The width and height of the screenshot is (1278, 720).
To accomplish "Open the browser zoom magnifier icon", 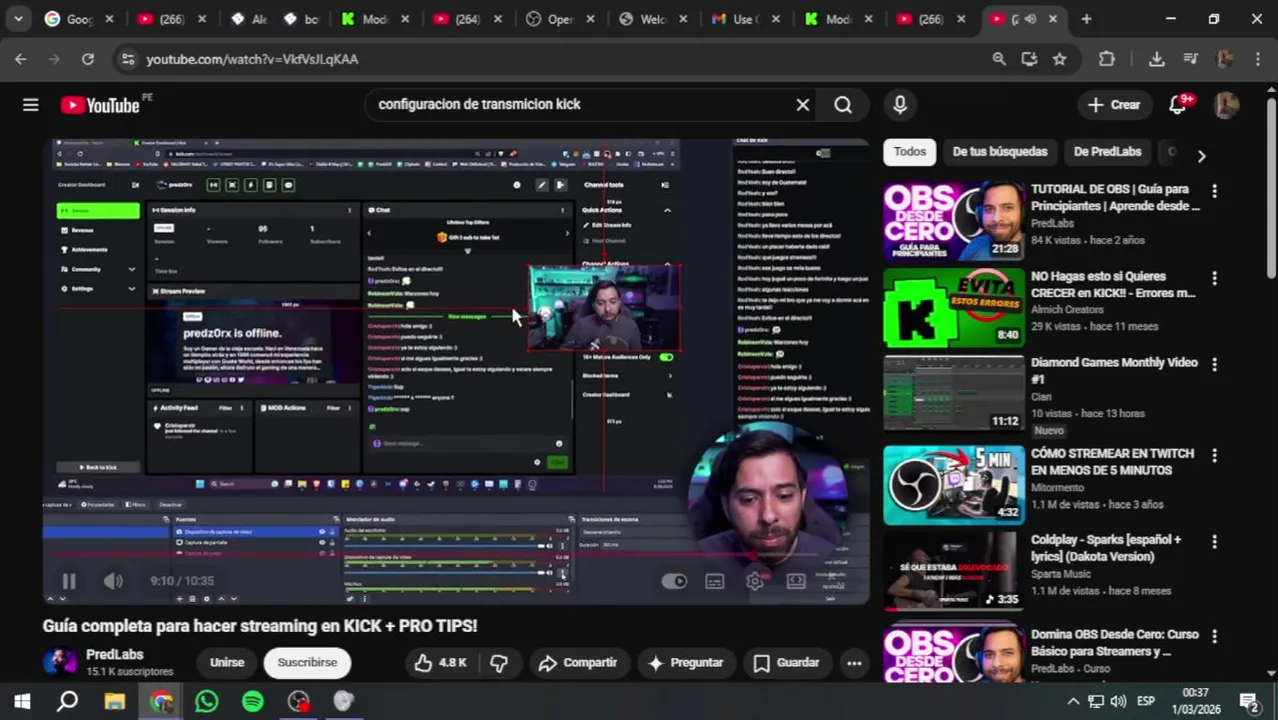I will (x=999, y=59).
